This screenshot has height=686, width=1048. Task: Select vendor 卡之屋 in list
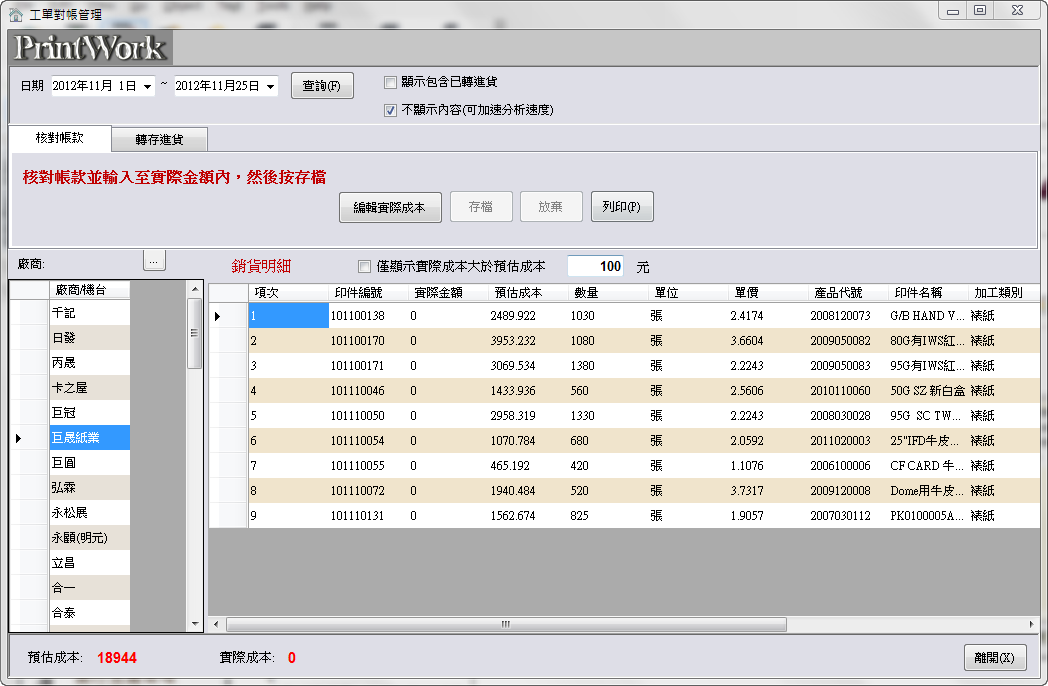pos(90,388)
